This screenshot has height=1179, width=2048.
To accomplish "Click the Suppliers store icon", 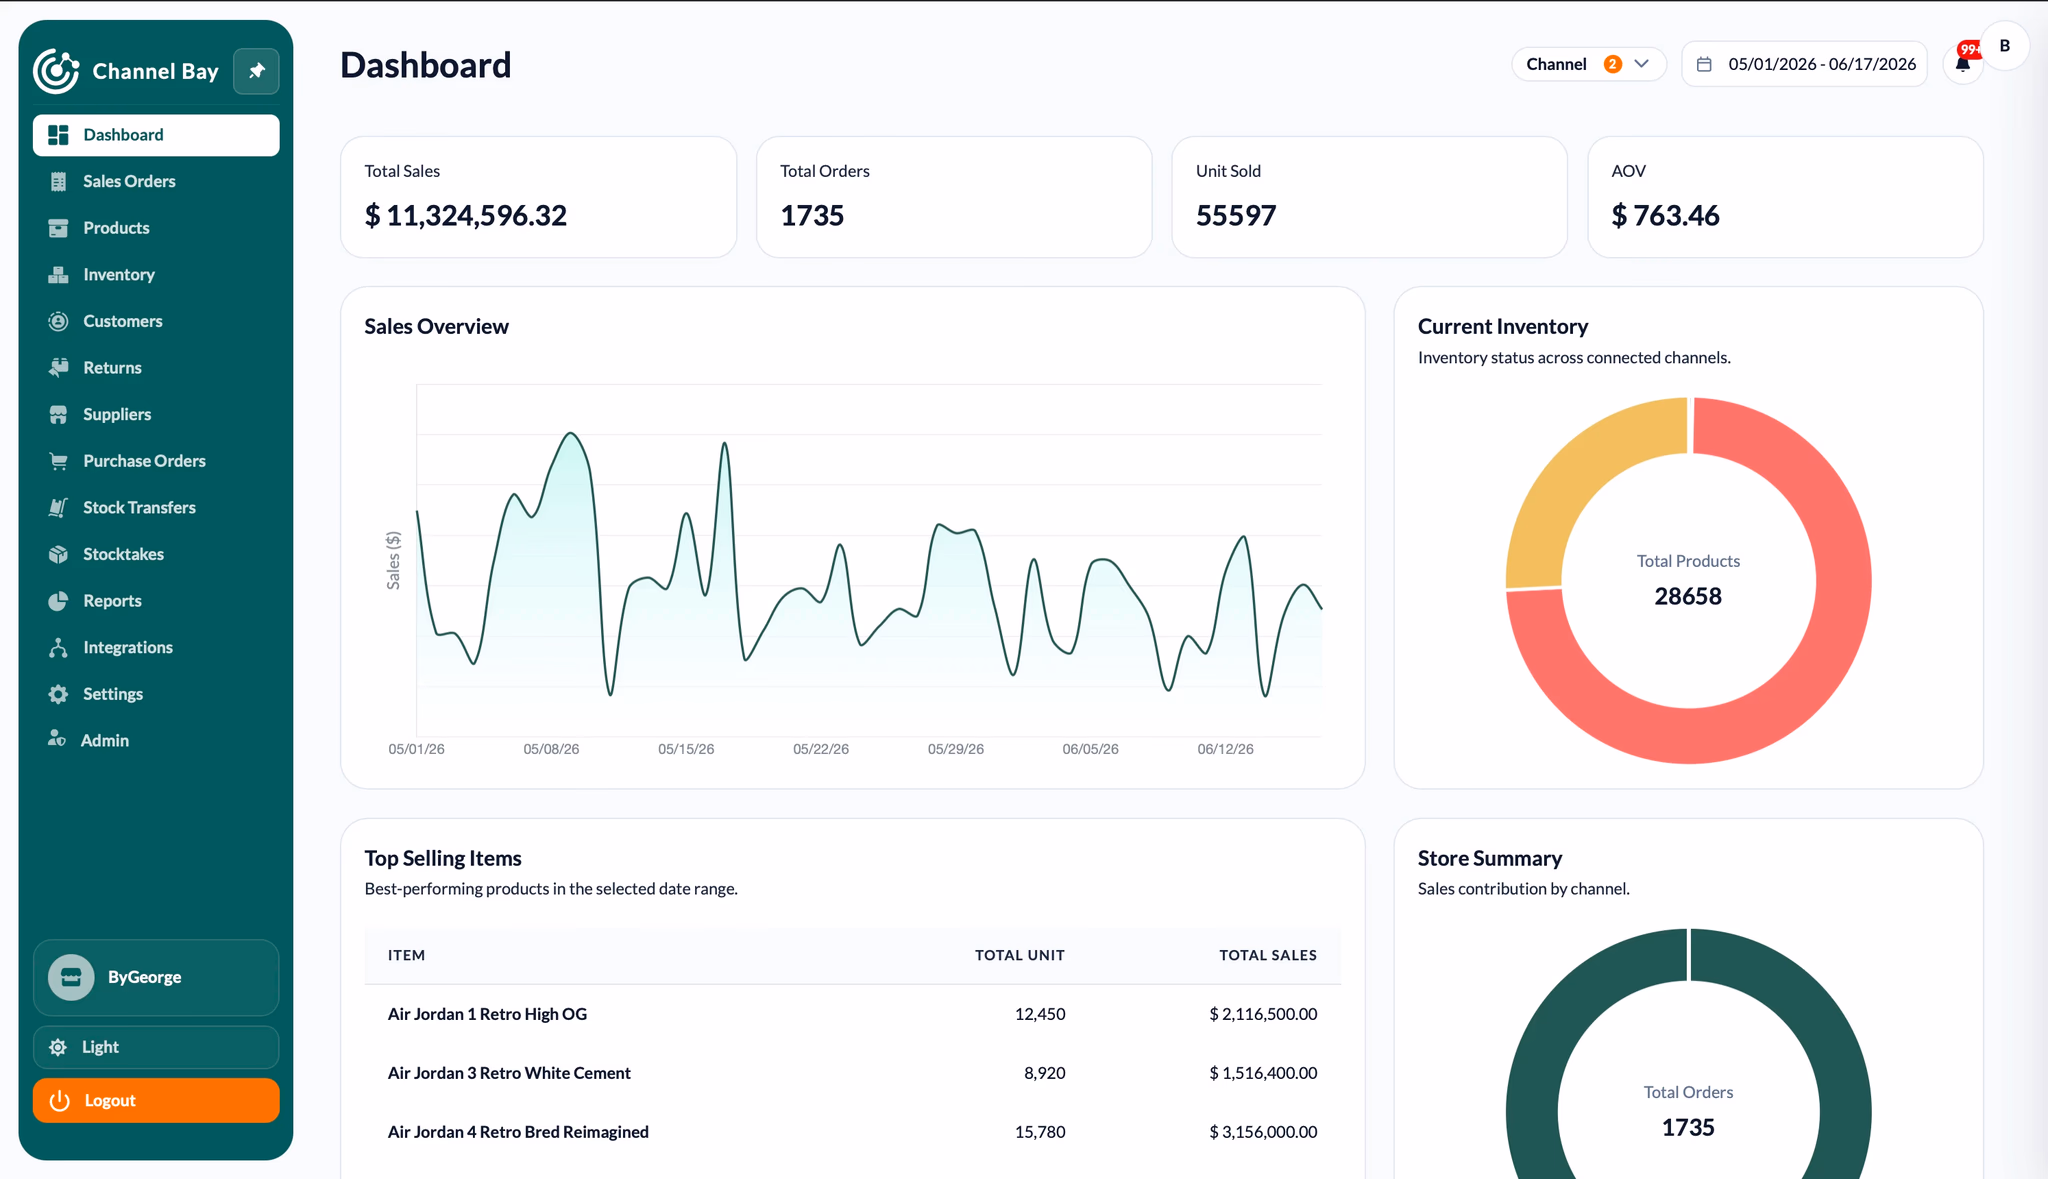I will point(58,414).
